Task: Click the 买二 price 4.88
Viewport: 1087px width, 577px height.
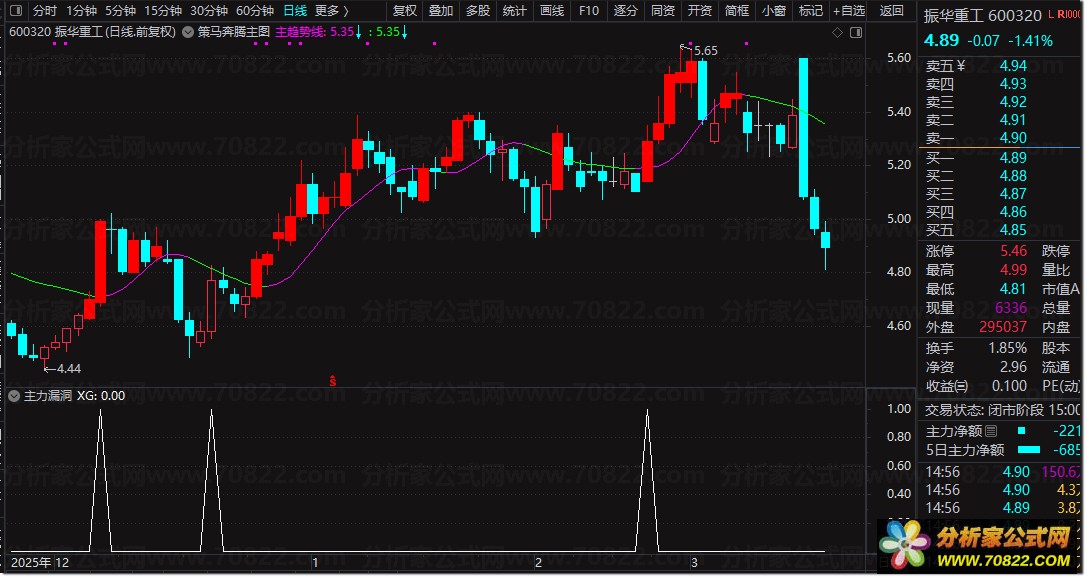Action: click(1013, 176)
